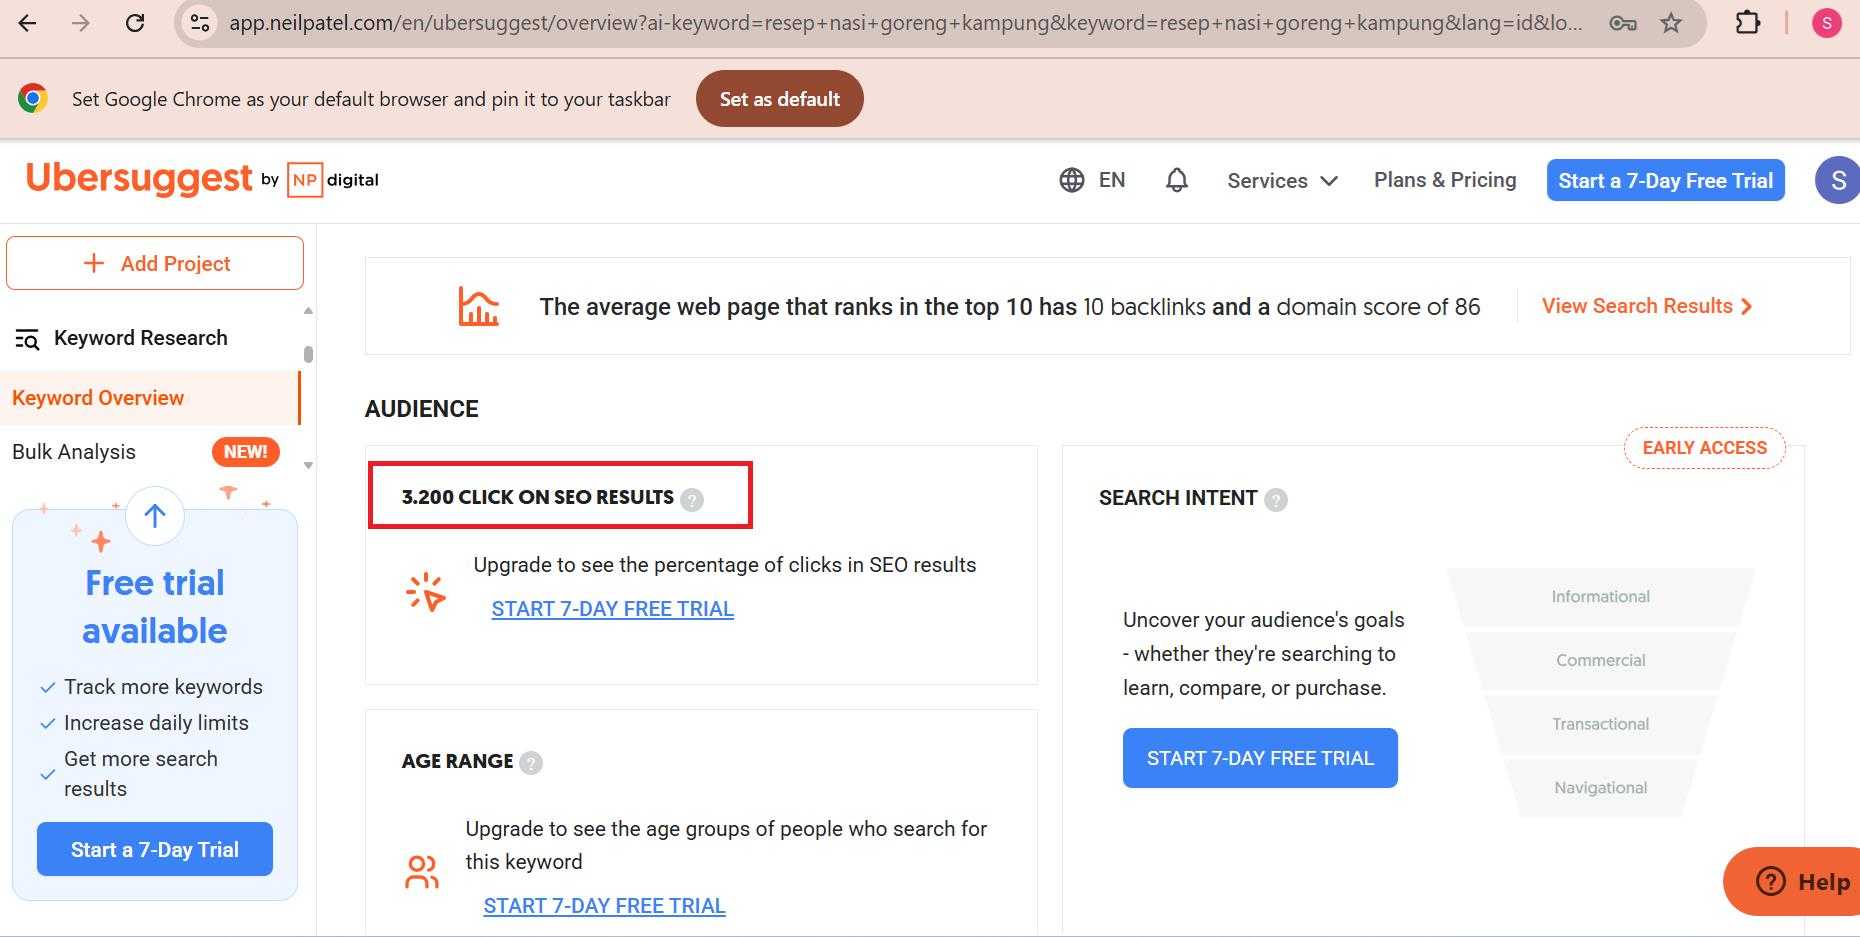1860x937 pixels.
Task: Click the Ubersuggest logo
Action: (x=139, y=178)
